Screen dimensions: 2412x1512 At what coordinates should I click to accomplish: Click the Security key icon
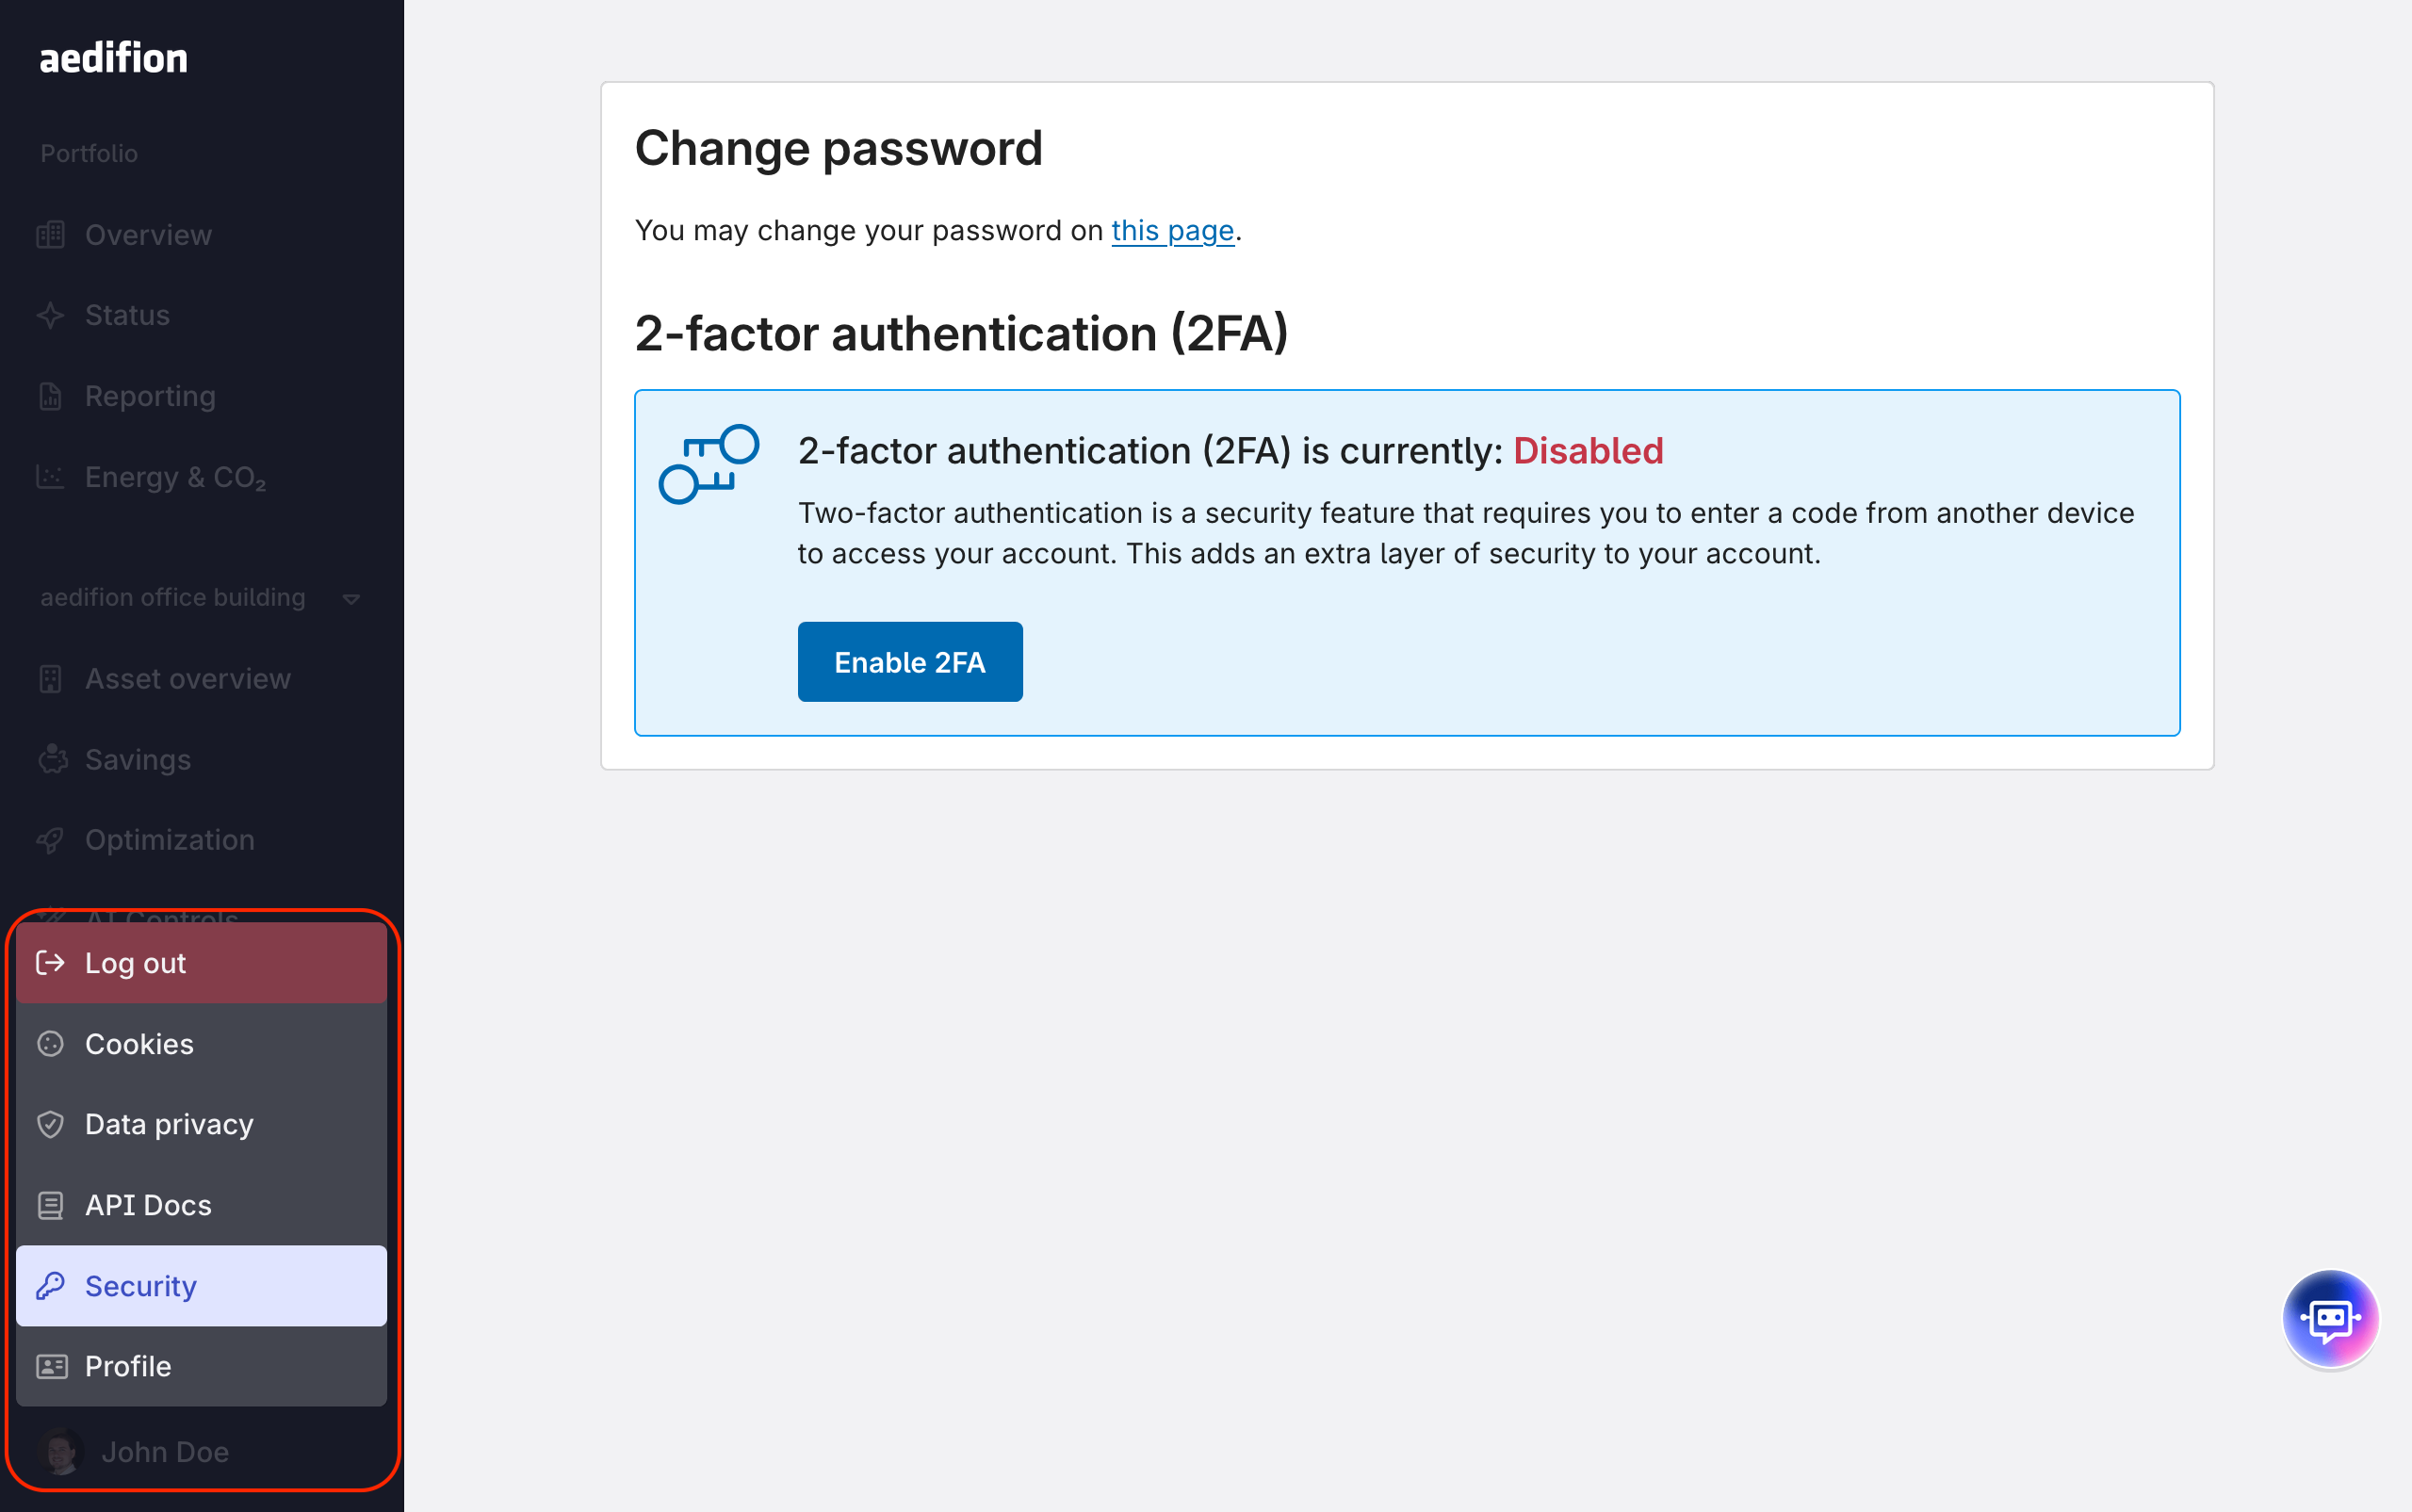point(50,1286)
